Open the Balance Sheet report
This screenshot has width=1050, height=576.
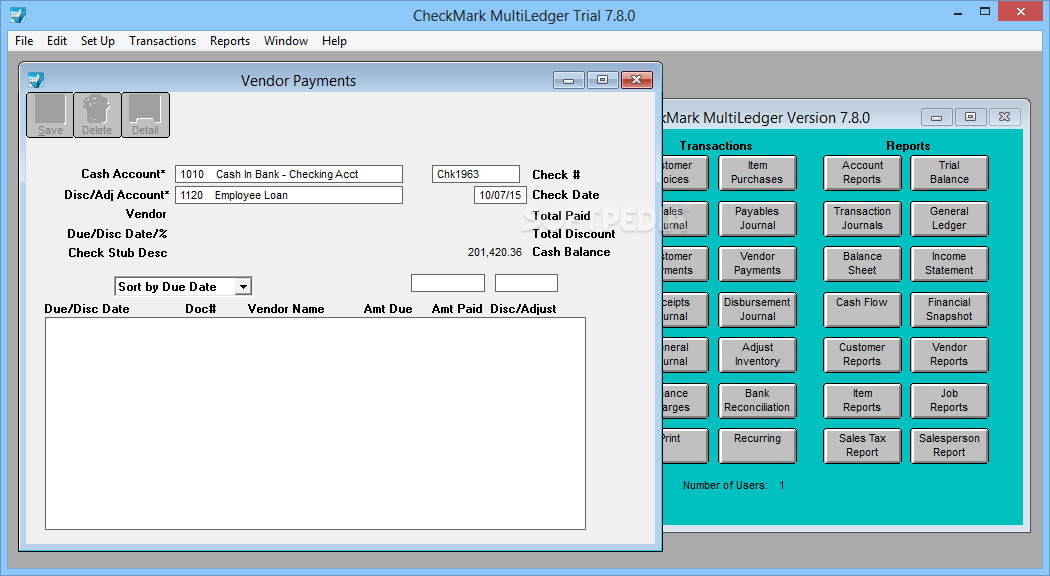pyautogui.click(x=862, y=264)
